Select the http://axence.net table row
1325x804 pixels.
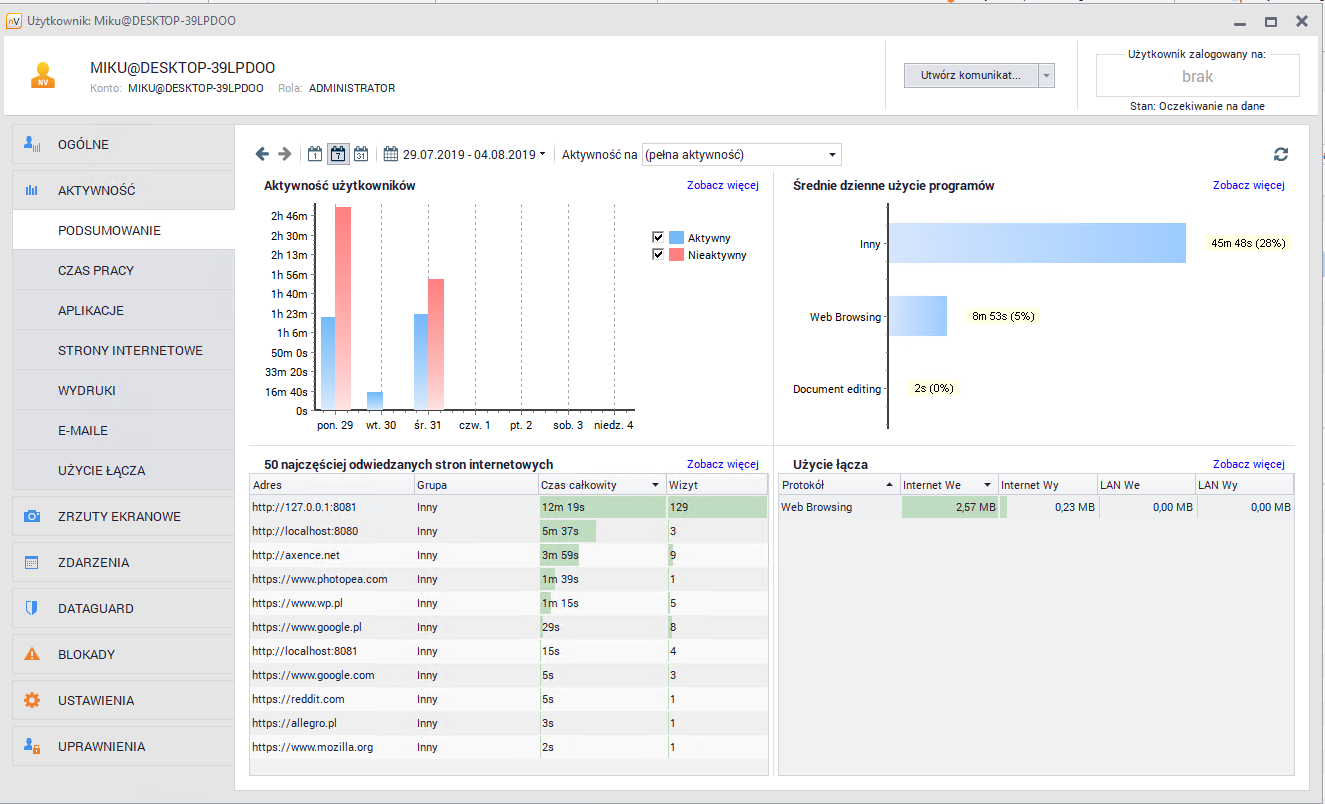pyautogui.click(x=450, y=555)
